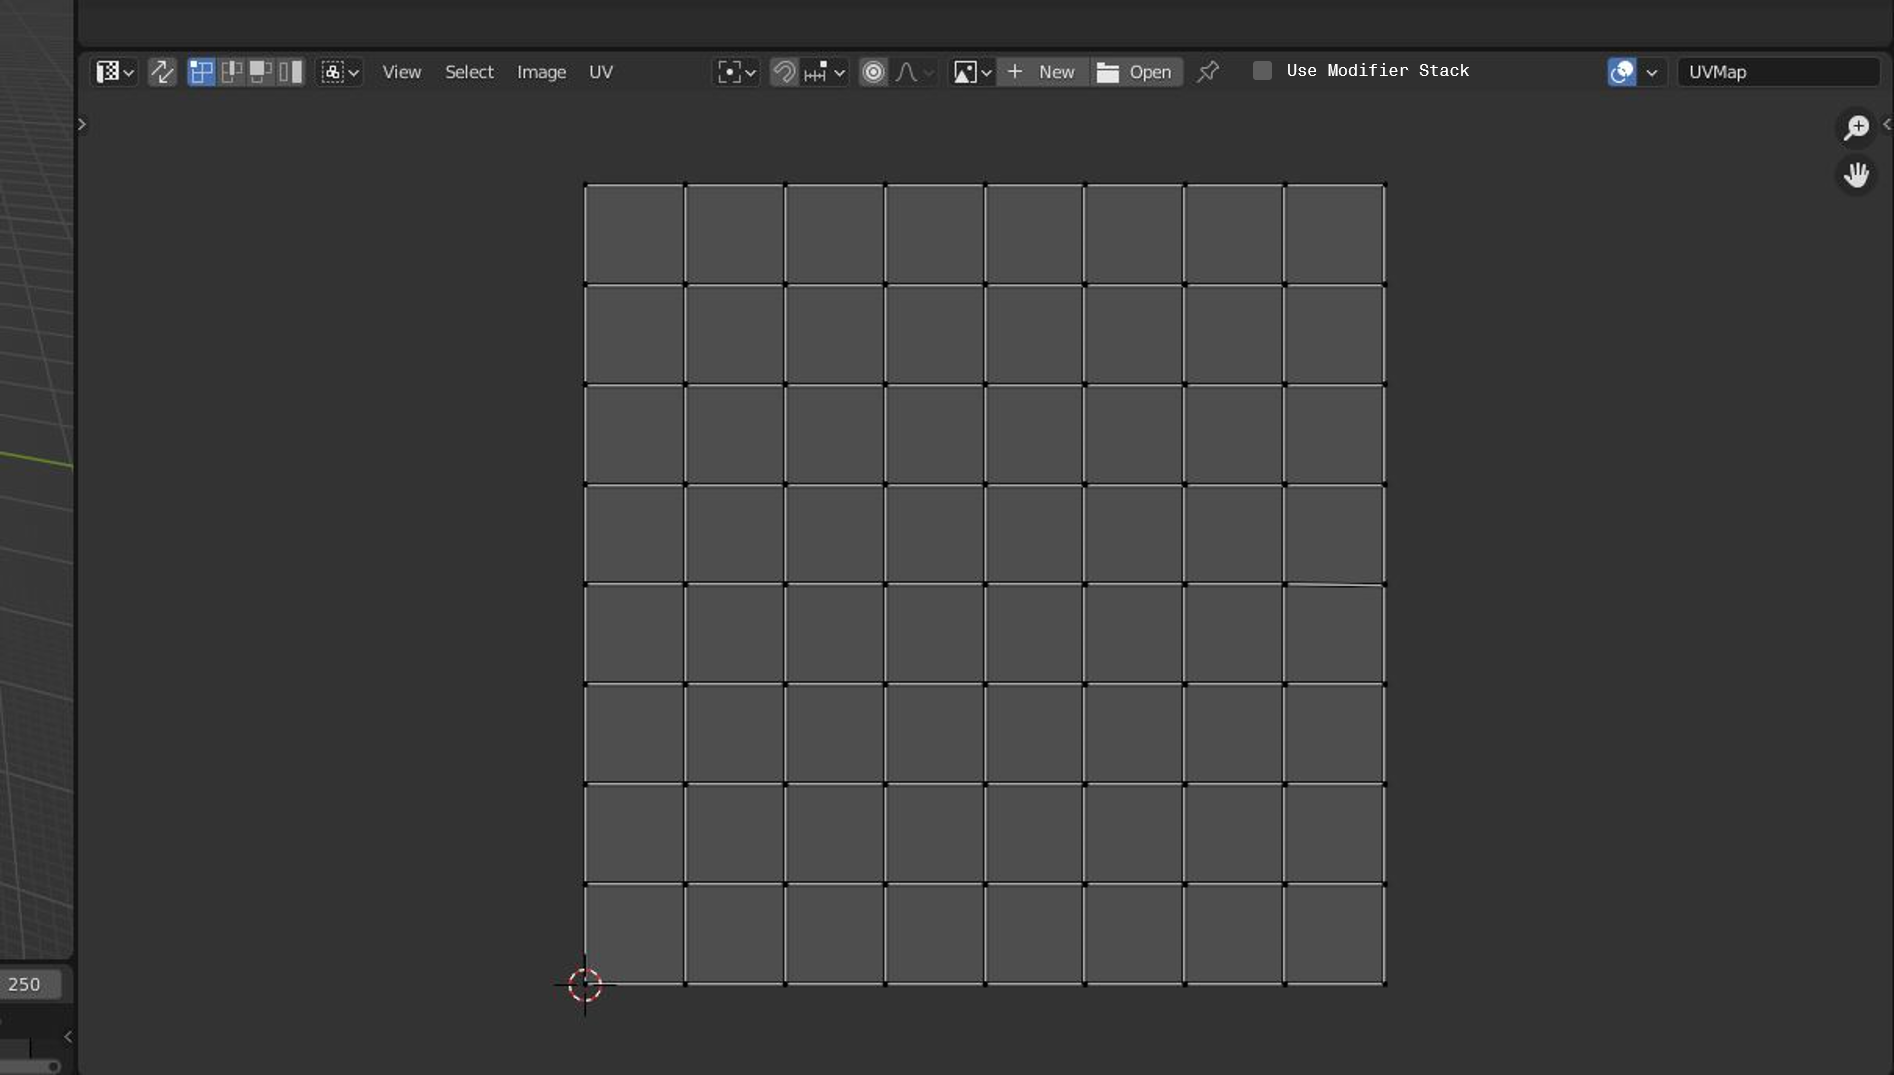
Task: Open proportional editing falloff dropdown
Action: point(914,72)
